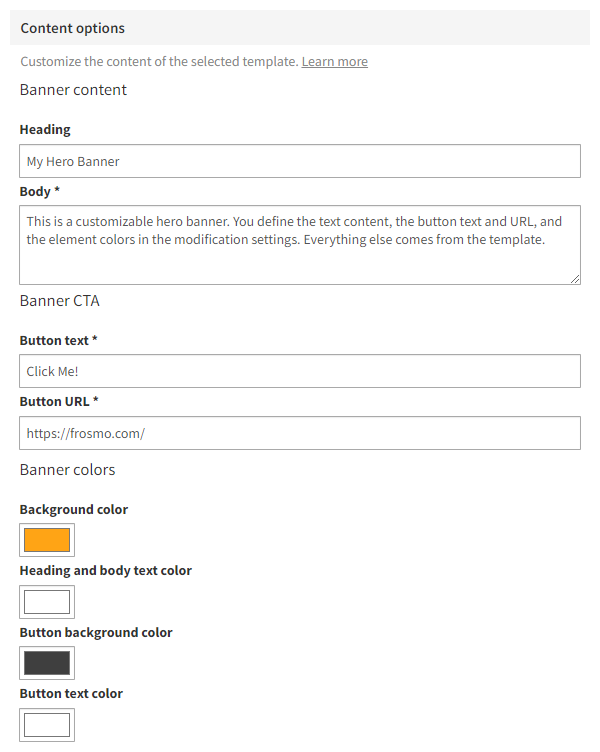Click the Button background color label
Viewport: 600px width, 752px height.
(x=96, y=632)
